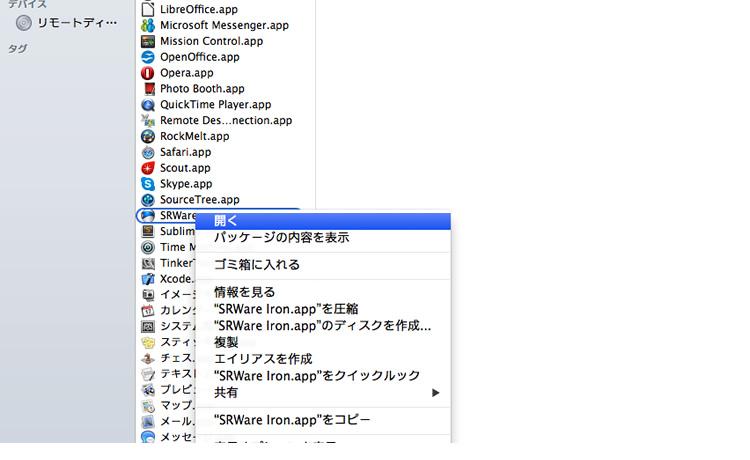Screen dimensions: 750x460
Task: Select リモートディ… sidebar item text
Action: pos(77,22)
